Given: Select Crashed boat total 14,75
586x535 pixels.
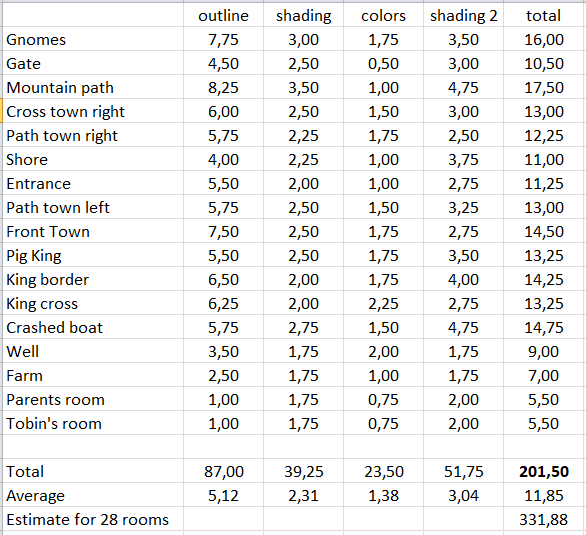Looking at the screenshot, I should (x=544, y=328).
